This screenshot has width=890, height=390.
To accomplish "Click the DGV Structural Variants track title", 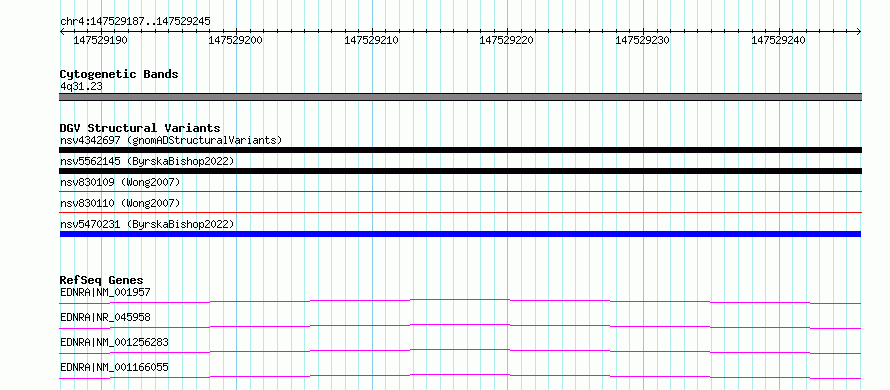I will click(x=140, y=128).
